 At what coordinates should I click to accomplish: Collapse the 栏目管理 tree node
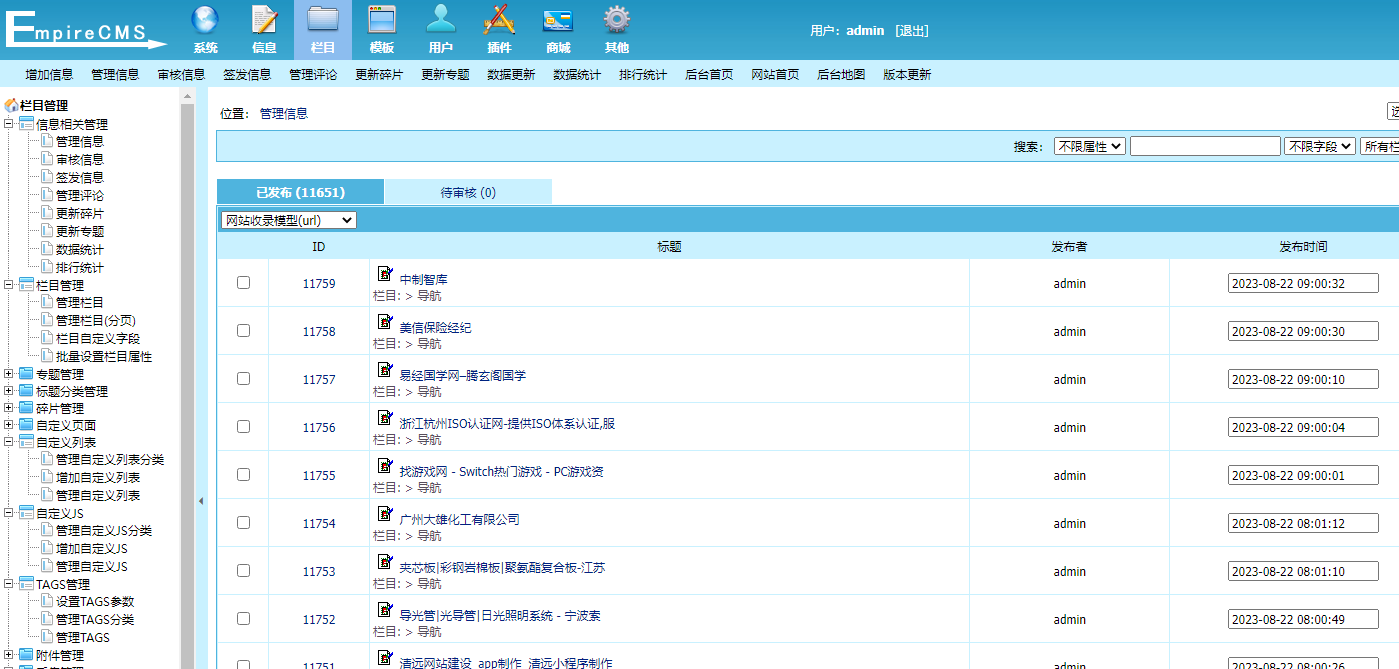(9, 285)
